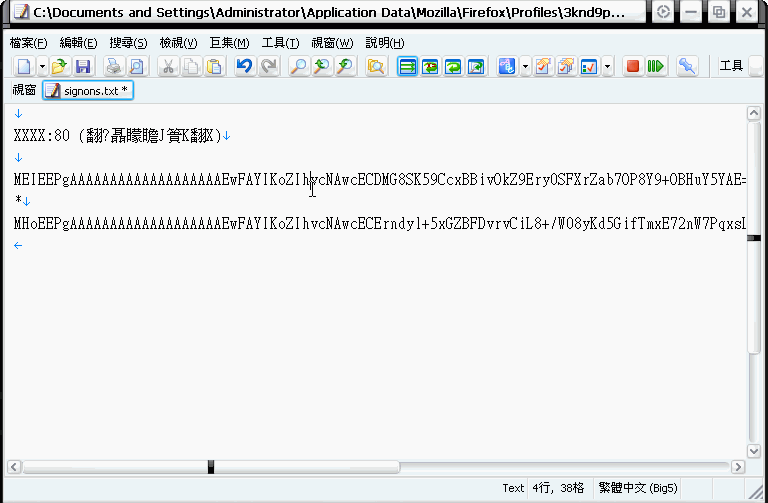Click the red Stop macro recording icon
Image resolution: width=768 pixels, height=503 pixels.
click(x=632, y=66)
